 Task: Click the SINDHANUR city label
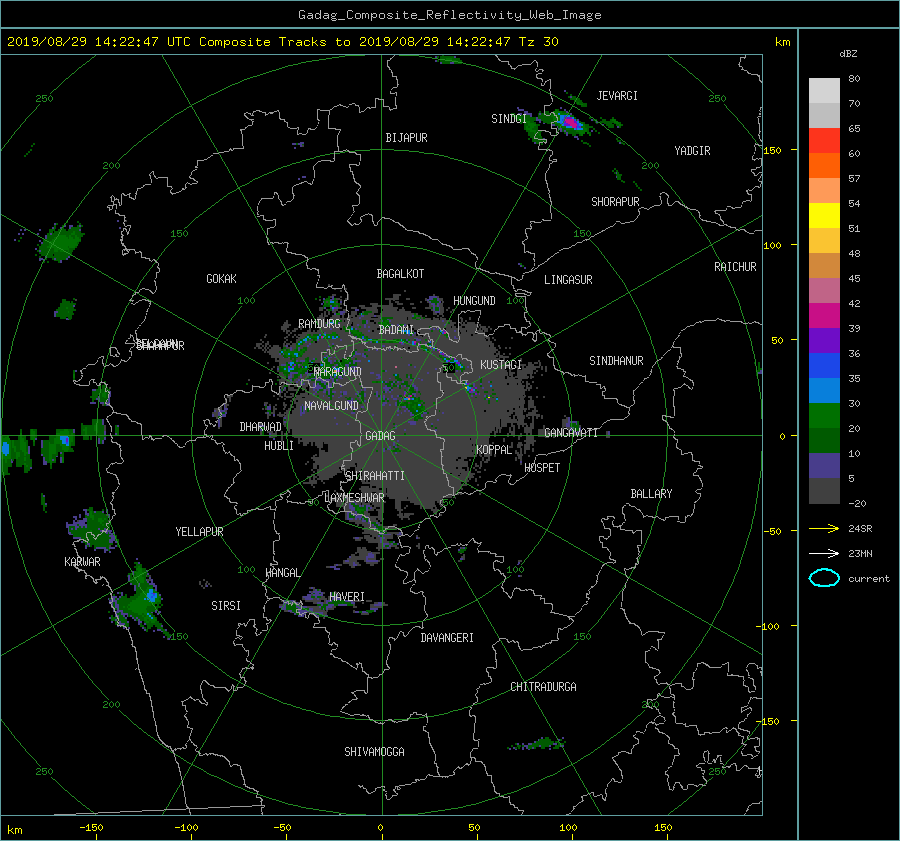click(x=616, y=361)
